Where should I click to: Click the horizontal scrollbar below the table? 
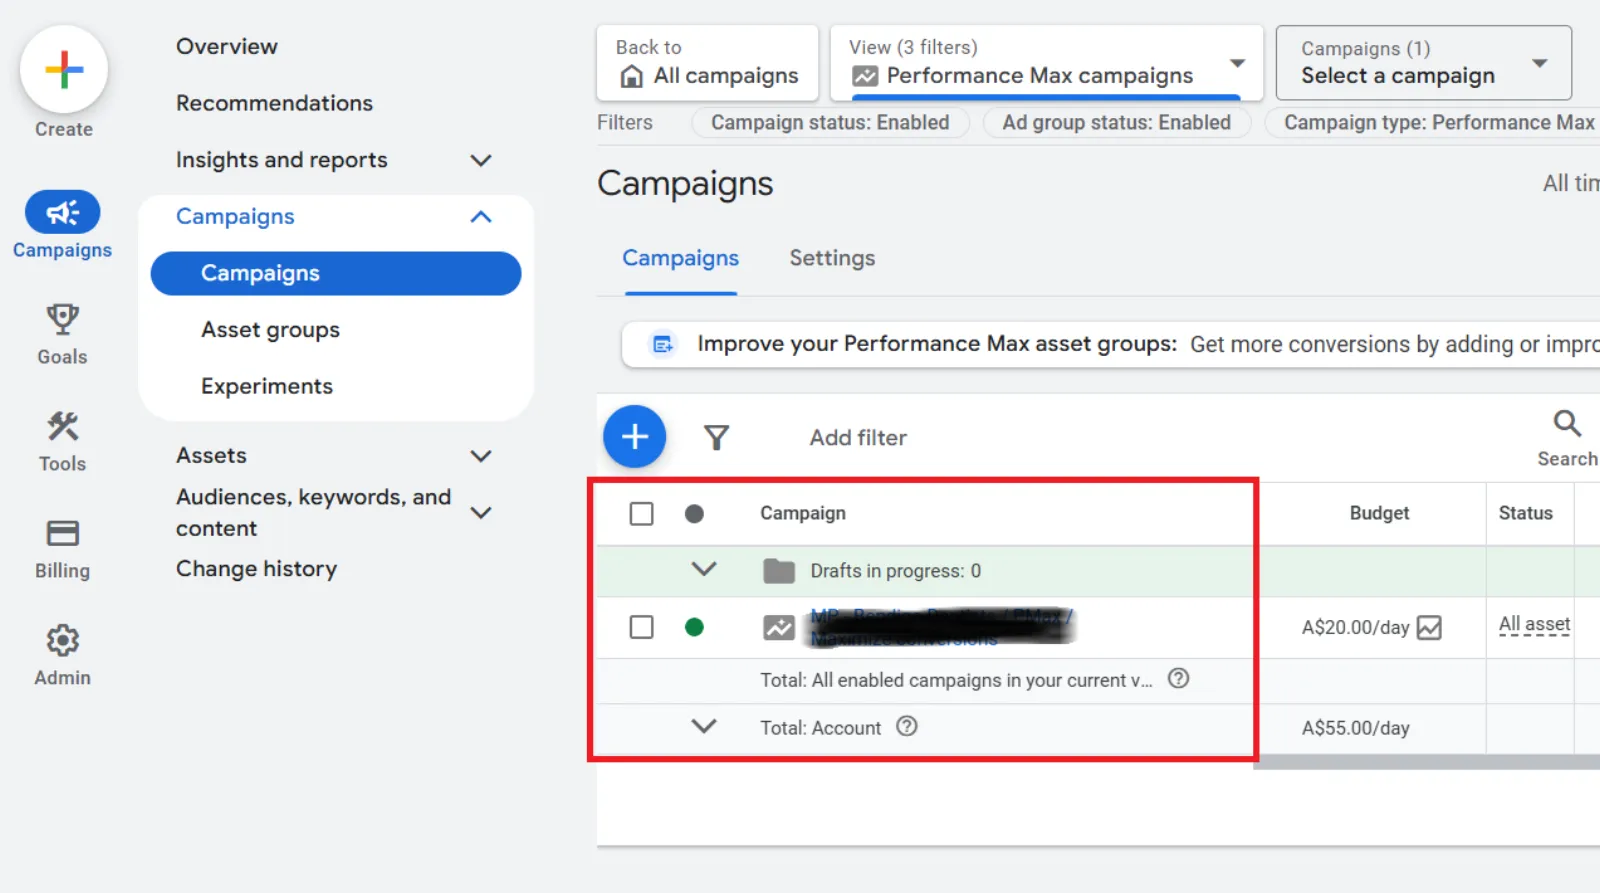1427,762
